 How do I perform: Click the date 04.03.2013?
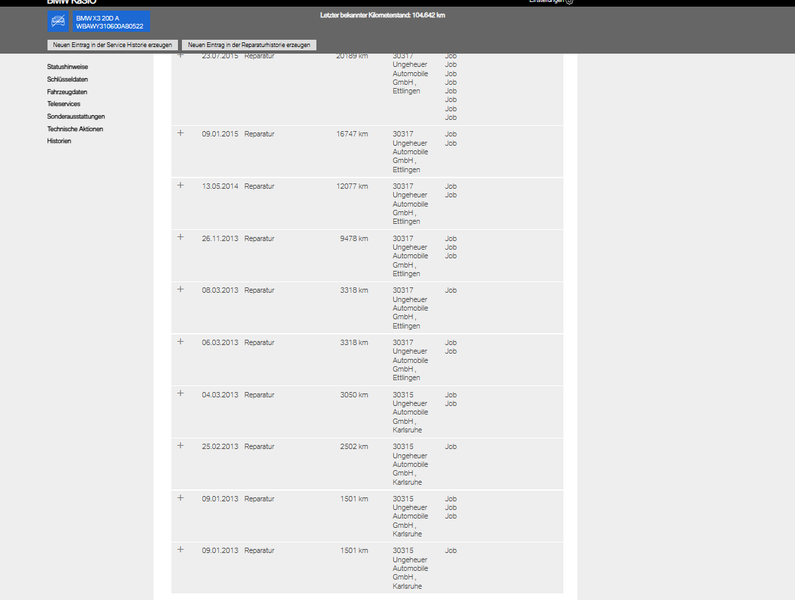pyautogui.click(x=220, y=395)
